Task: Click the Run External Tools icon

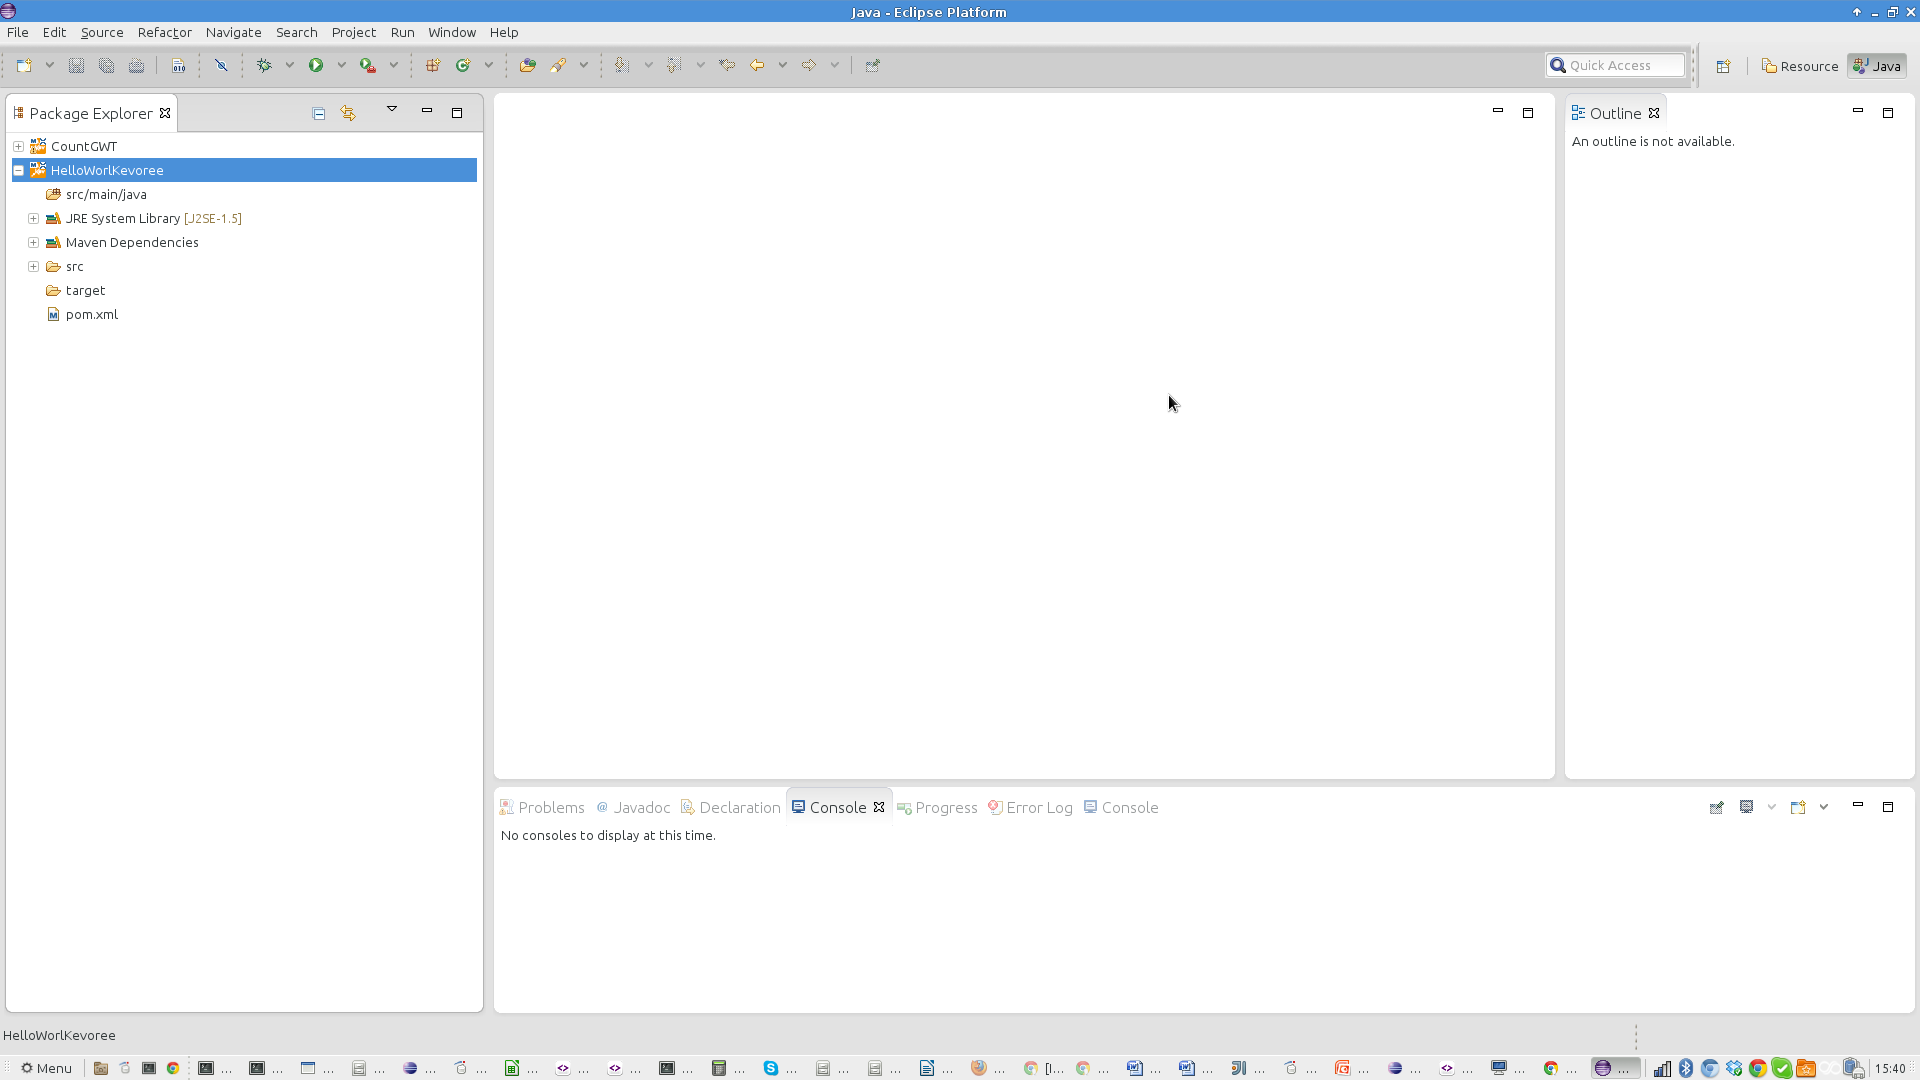Action: [368, 65]
